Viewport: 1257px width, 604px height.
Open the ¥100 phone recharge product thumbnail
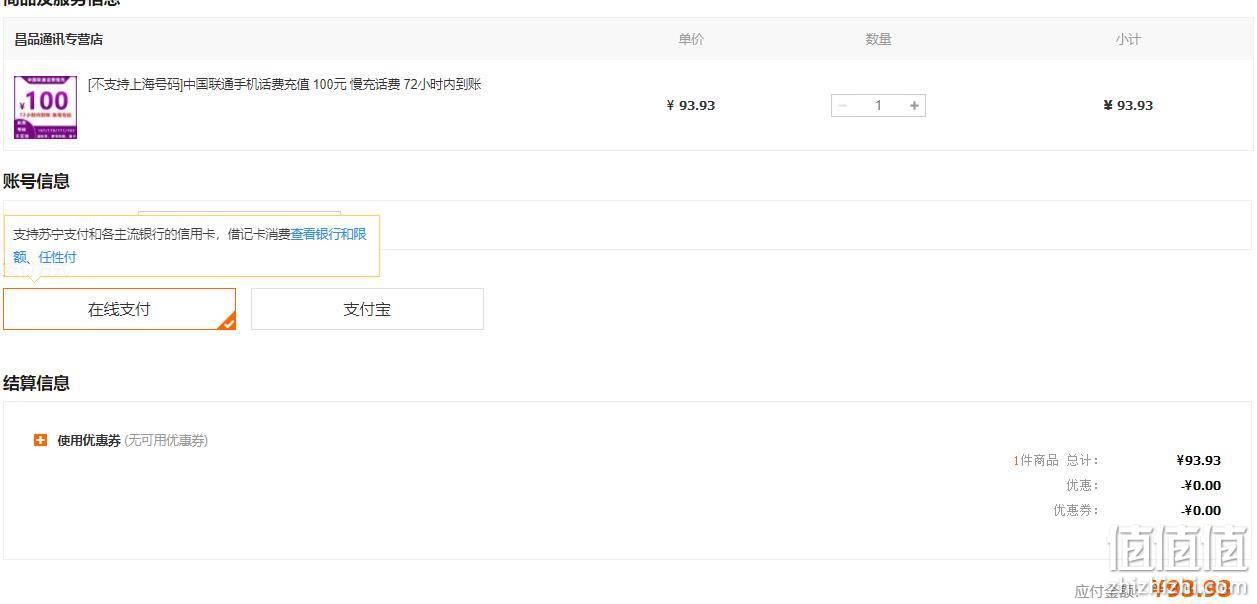coord(45,107)
